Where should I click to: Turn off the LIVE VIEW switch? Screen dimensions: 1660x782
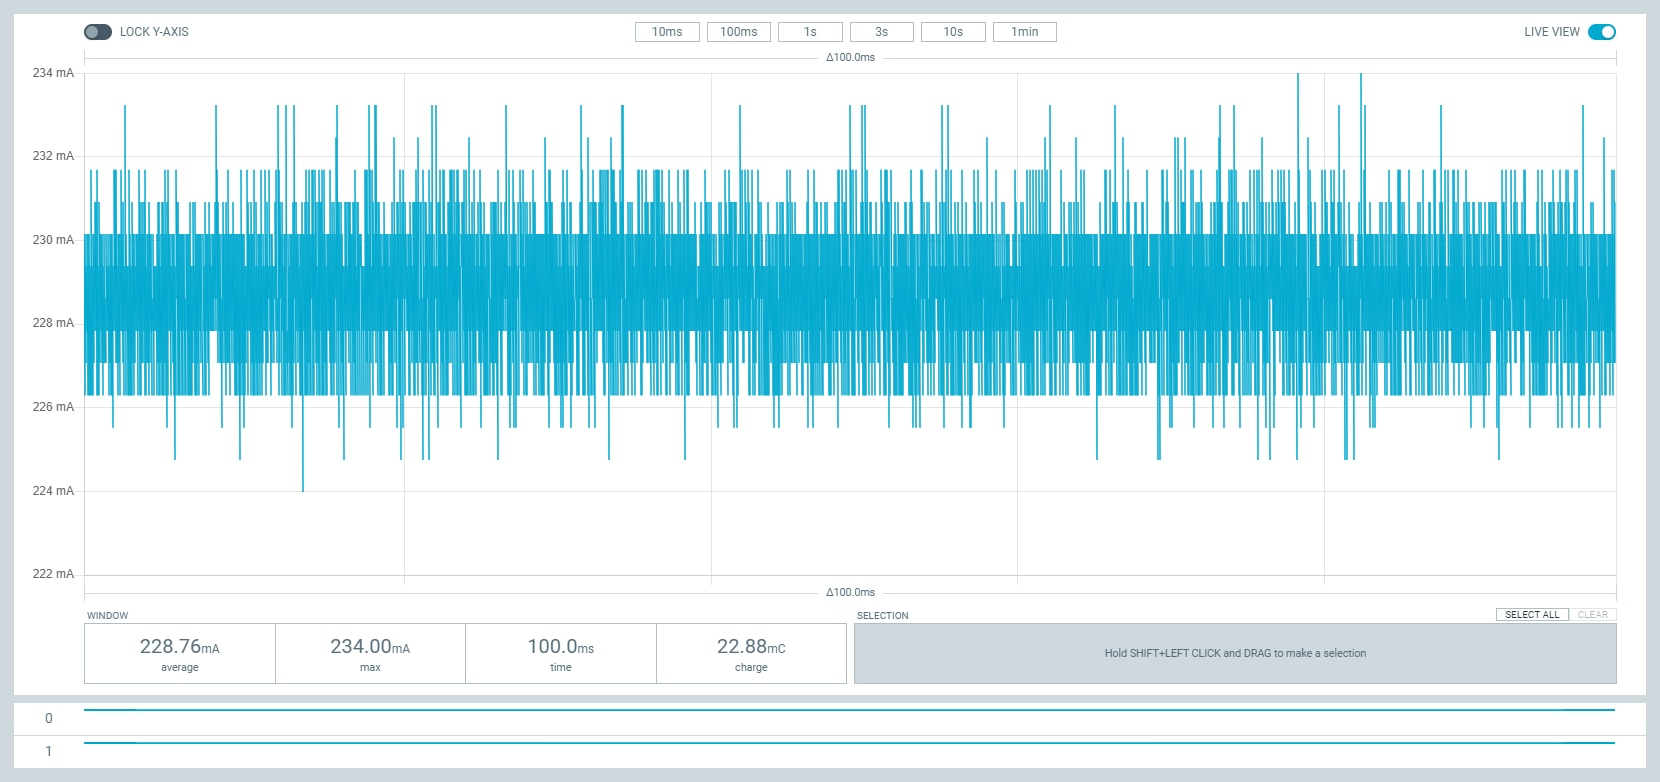(1602, 32)
